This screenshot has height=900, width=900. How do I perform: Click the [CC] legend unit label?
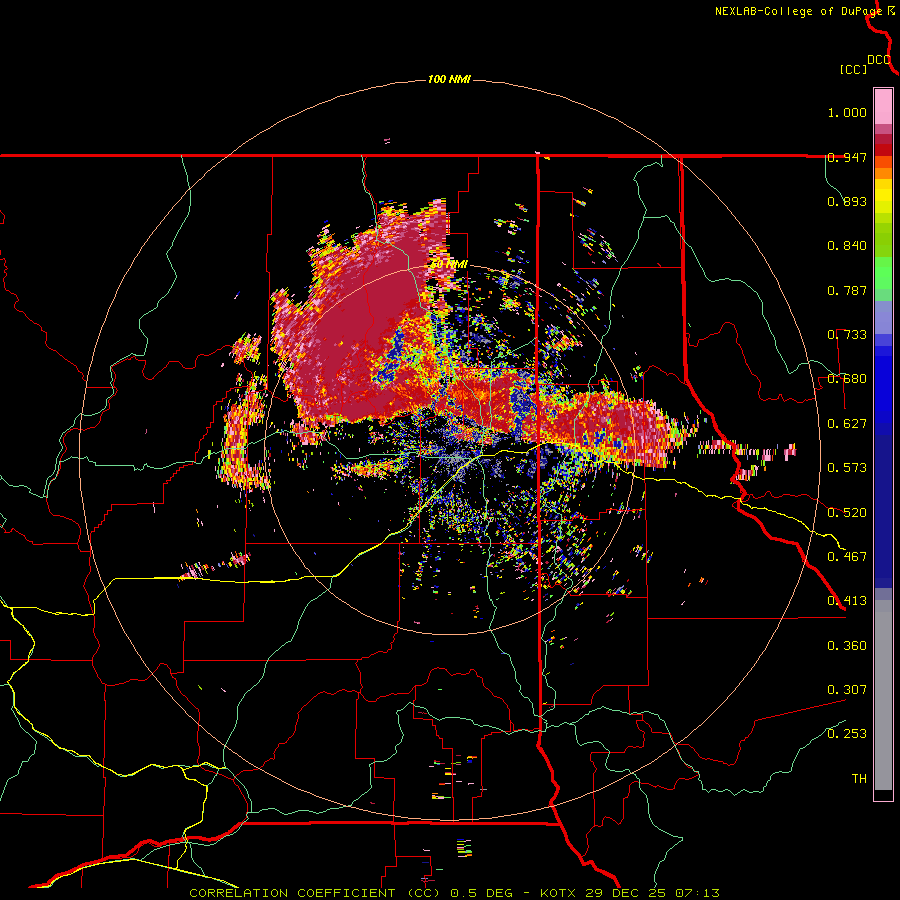coord(853,69)
